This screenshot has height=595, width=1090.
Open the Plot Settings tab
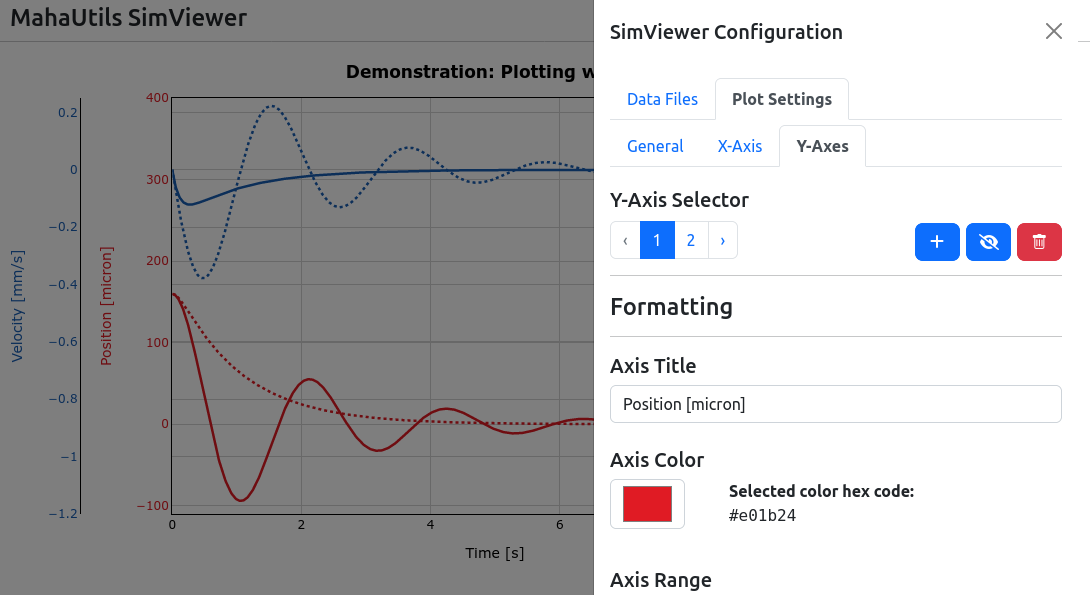click(782, 99)
